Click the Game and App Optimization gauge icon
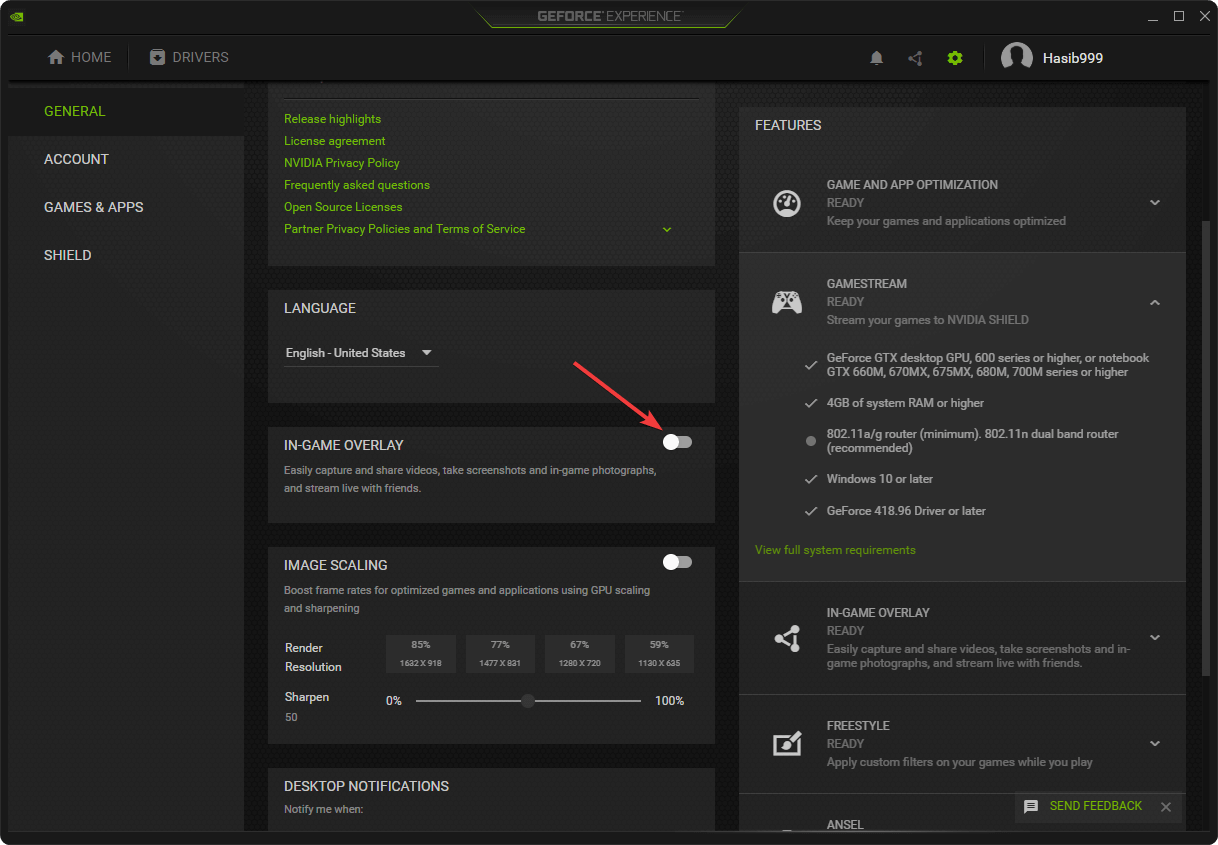The width and height of the screenshot is (1218, 845). click(x=787, y=203)
